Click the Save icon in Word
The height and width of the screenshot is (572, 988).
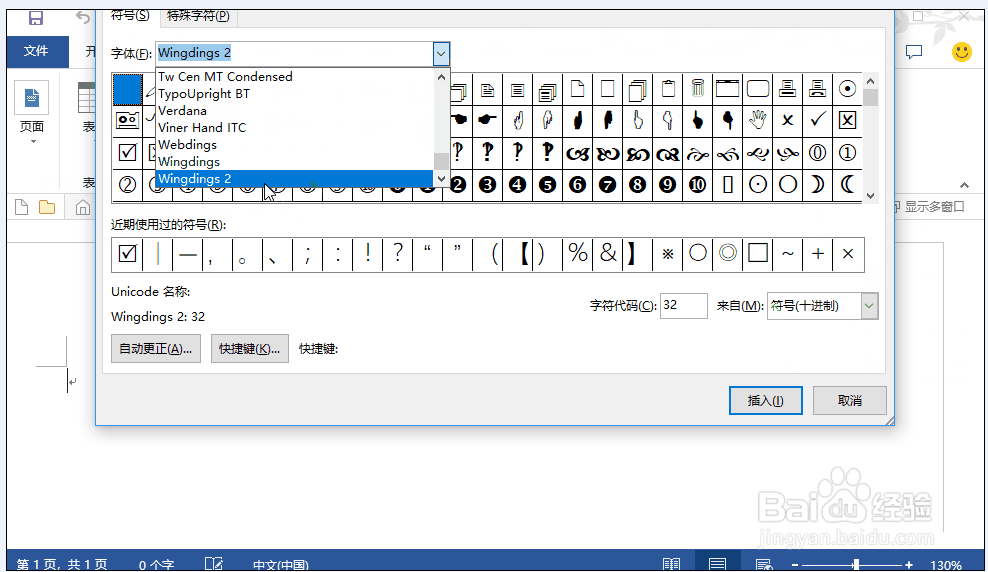coord(36,18)
